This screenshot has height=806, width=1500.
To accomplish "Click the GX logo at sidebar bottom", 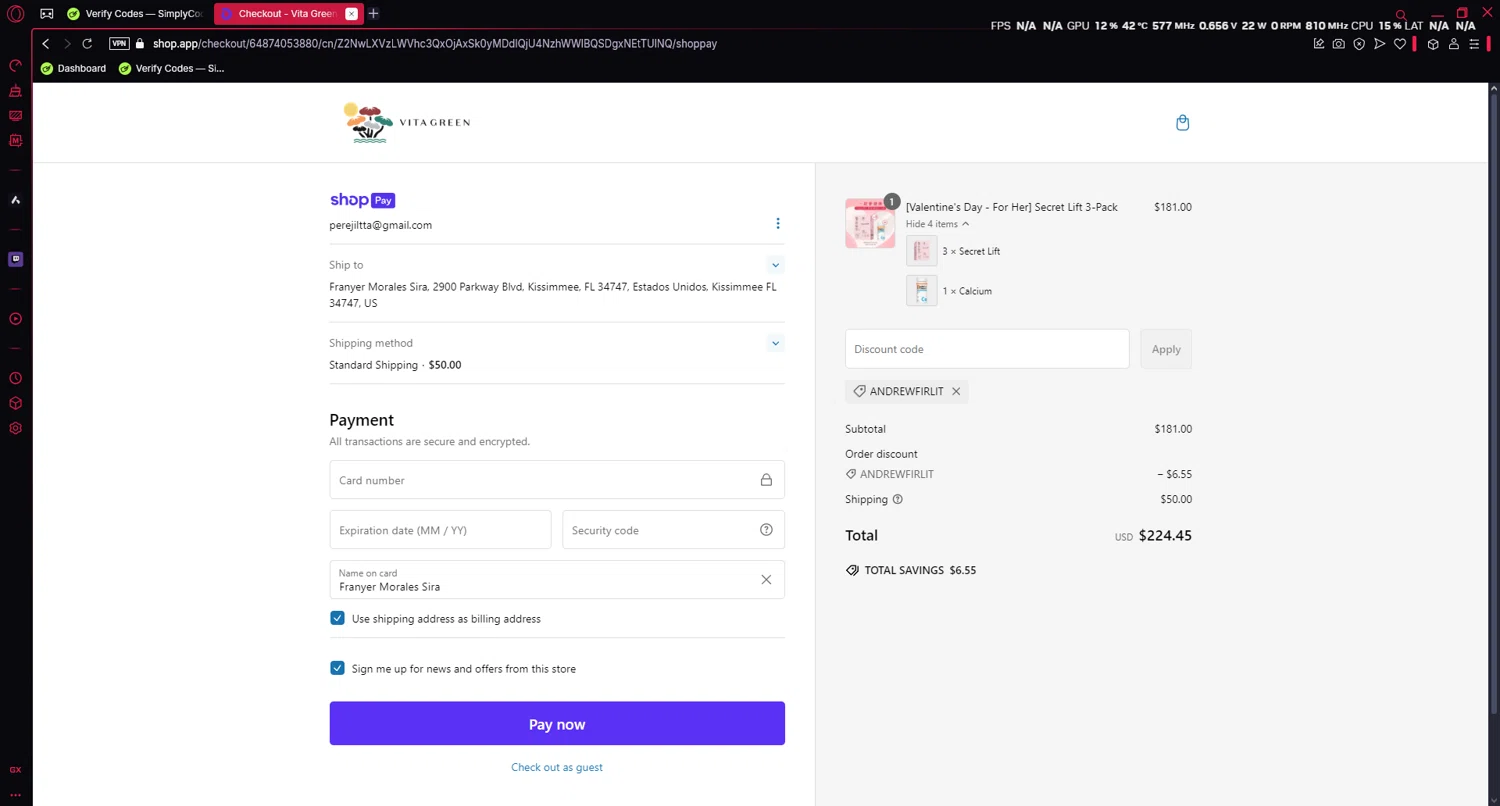I will [x=15, y=770].
